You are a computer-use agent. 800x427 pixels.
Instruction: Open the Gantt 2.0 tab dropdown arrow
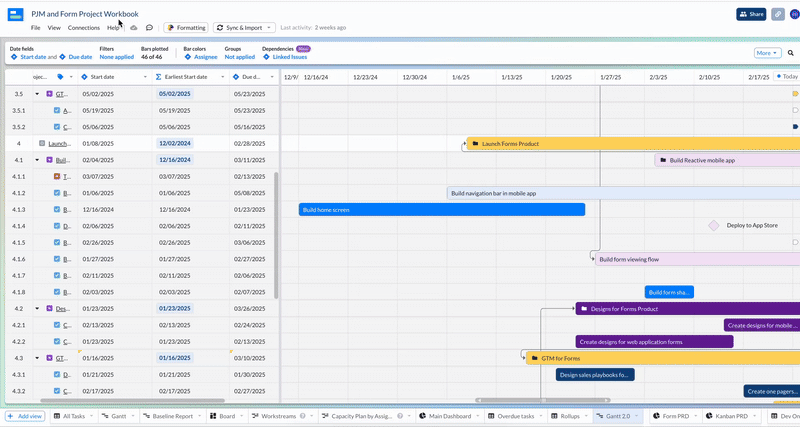637,416
